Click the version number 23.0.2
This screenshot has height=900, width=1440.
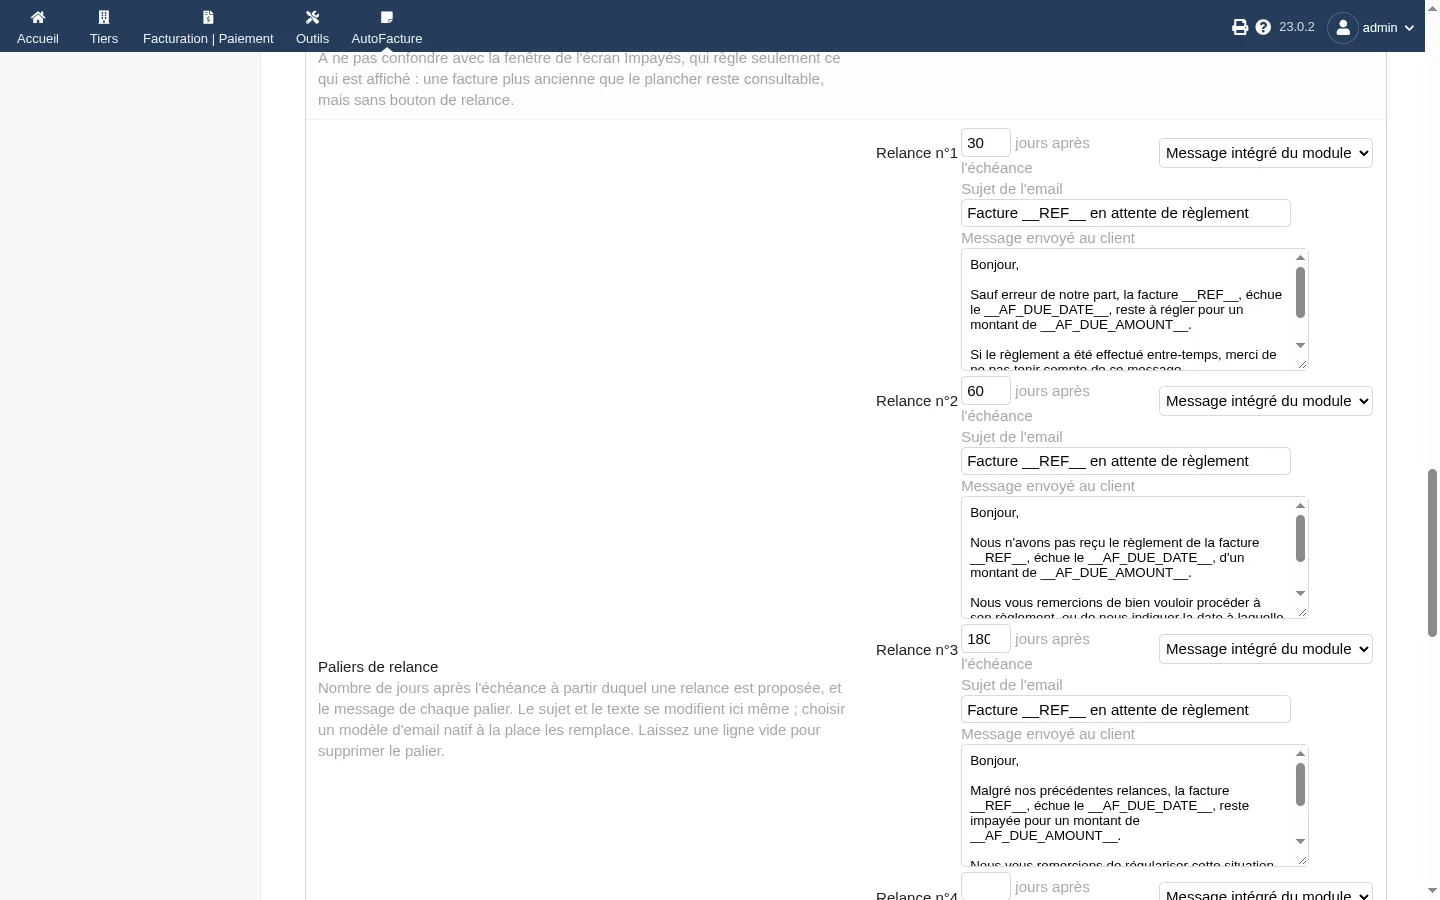(1297, 27)
